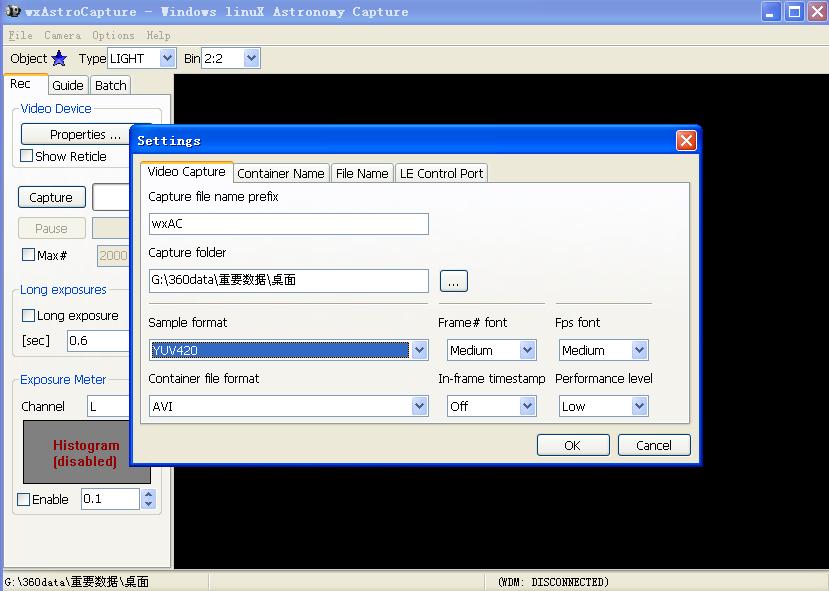Viewport: 829px width, 591px height.
Task: Click the status bar folder path text
Action: click(x=77, y=582)
